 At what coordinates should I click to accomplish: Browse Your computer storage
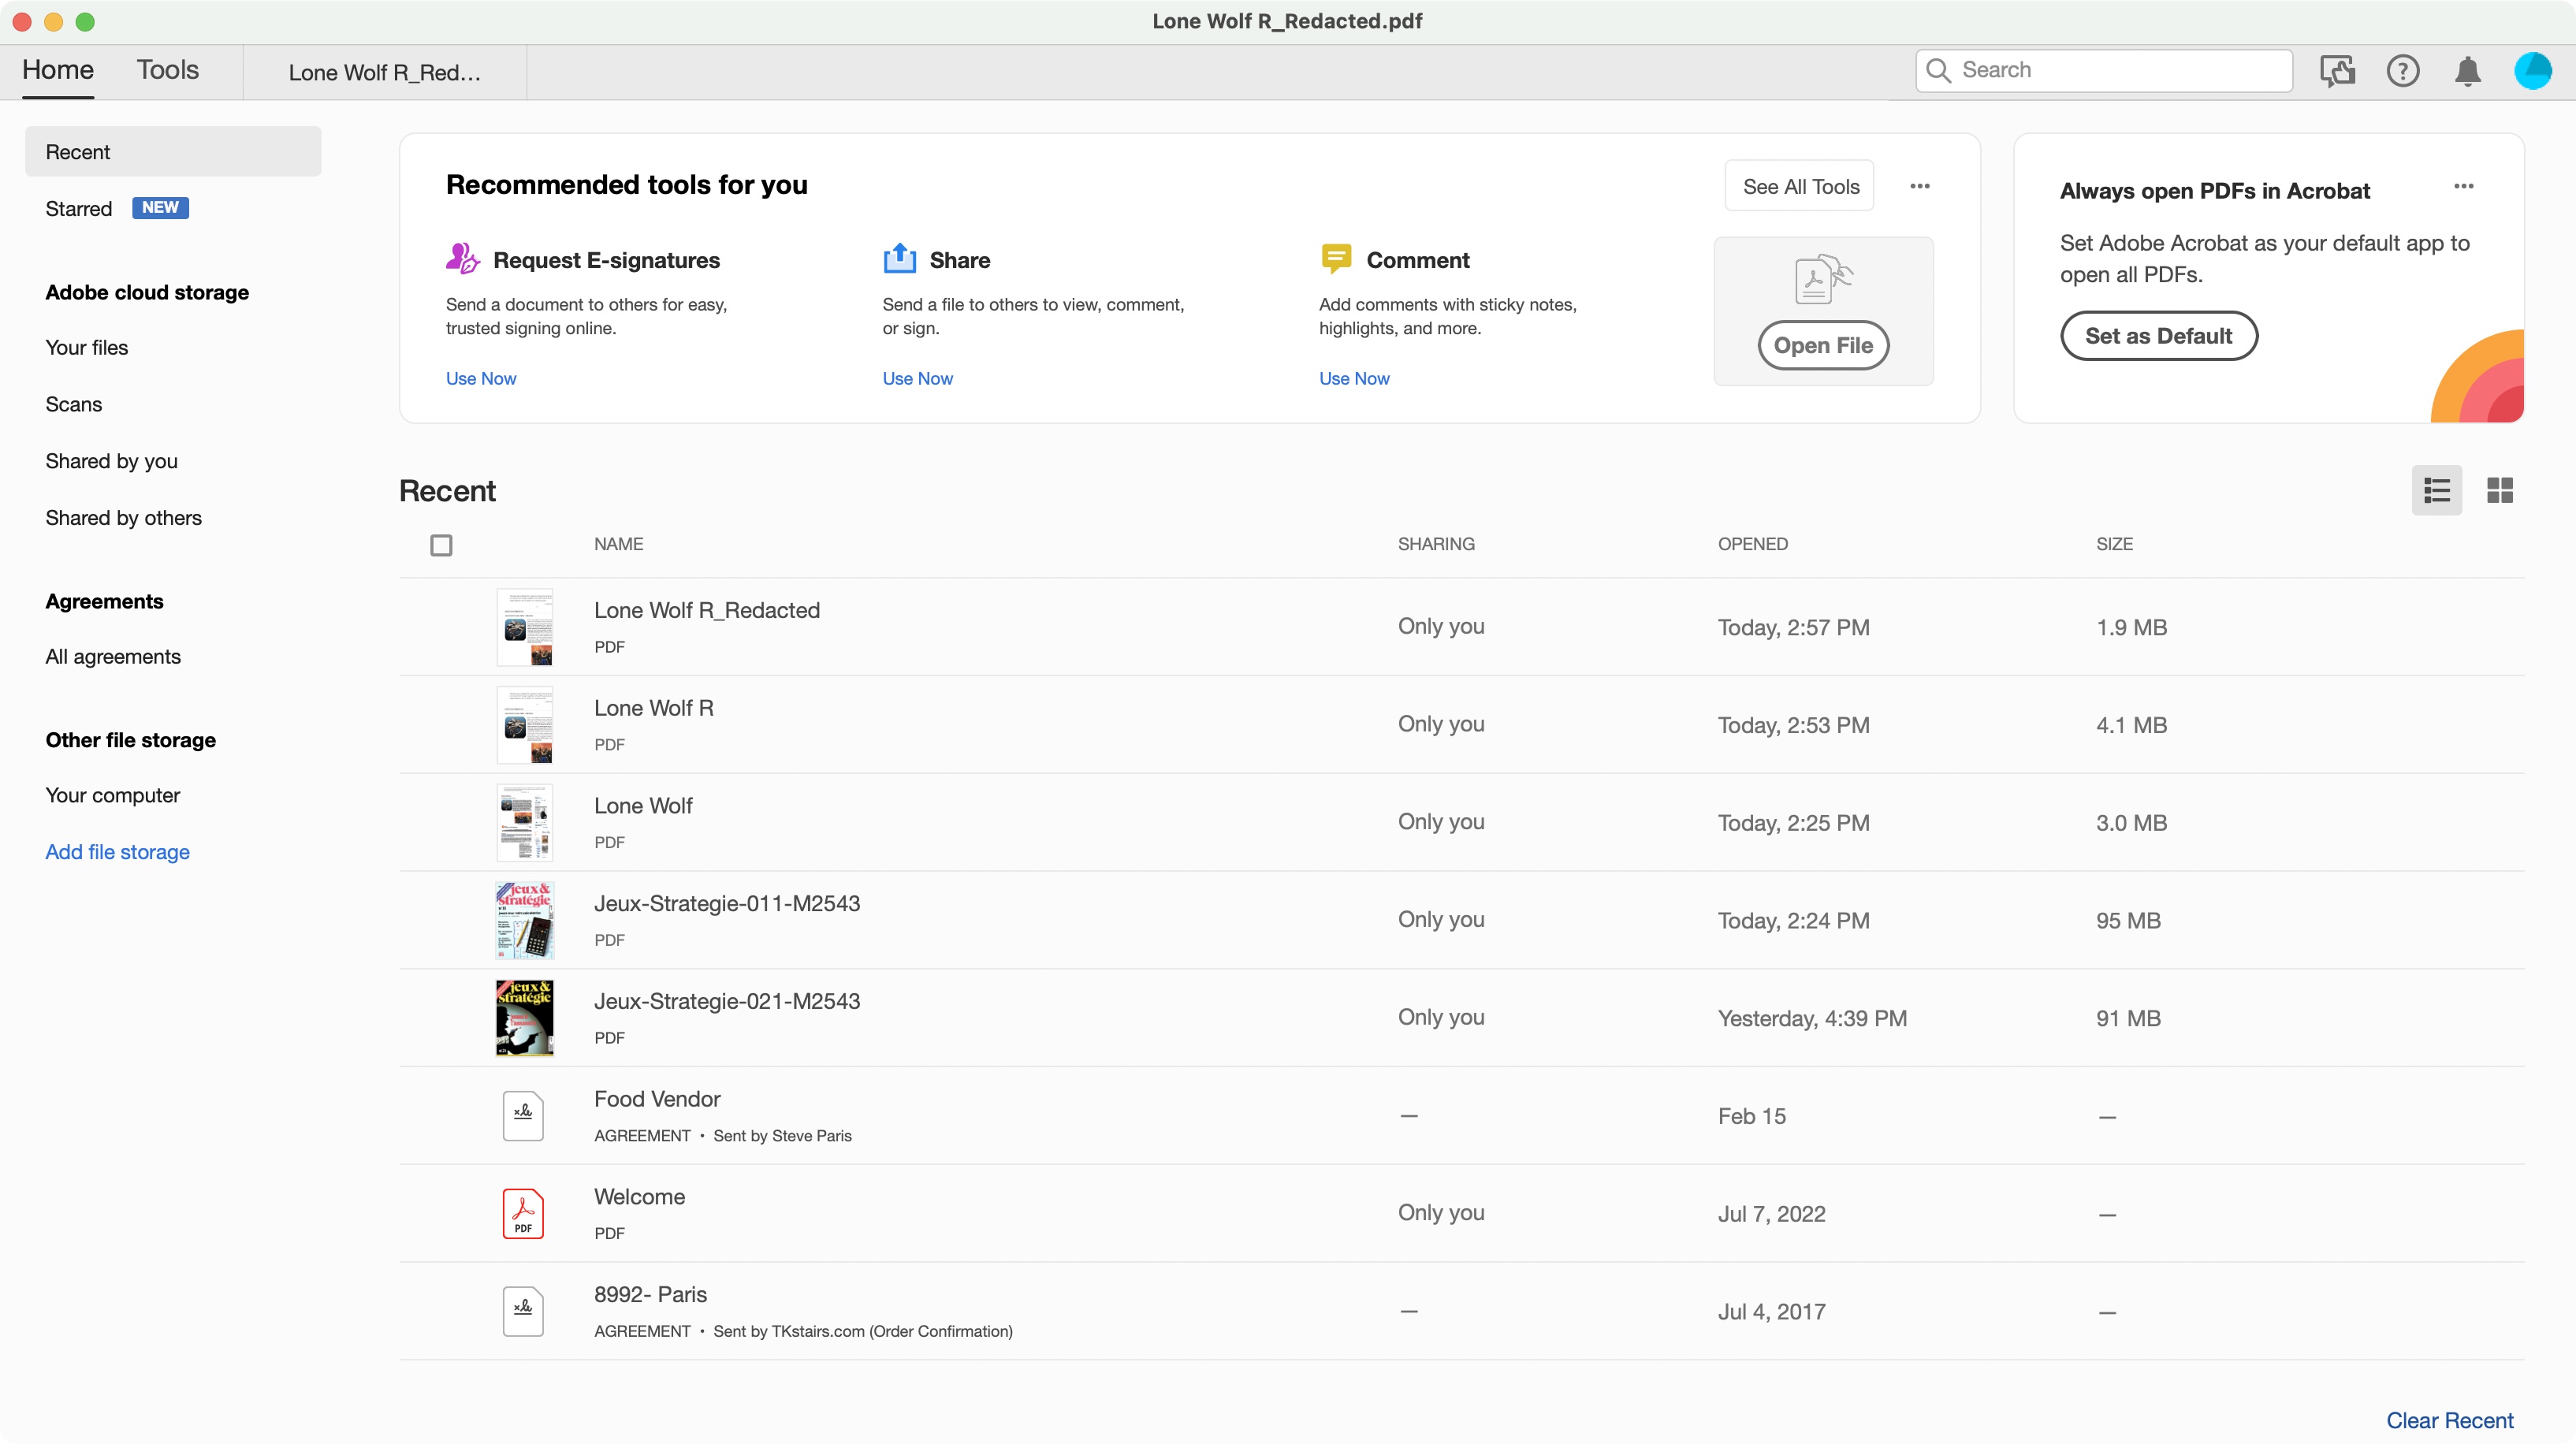coord(113,795)
